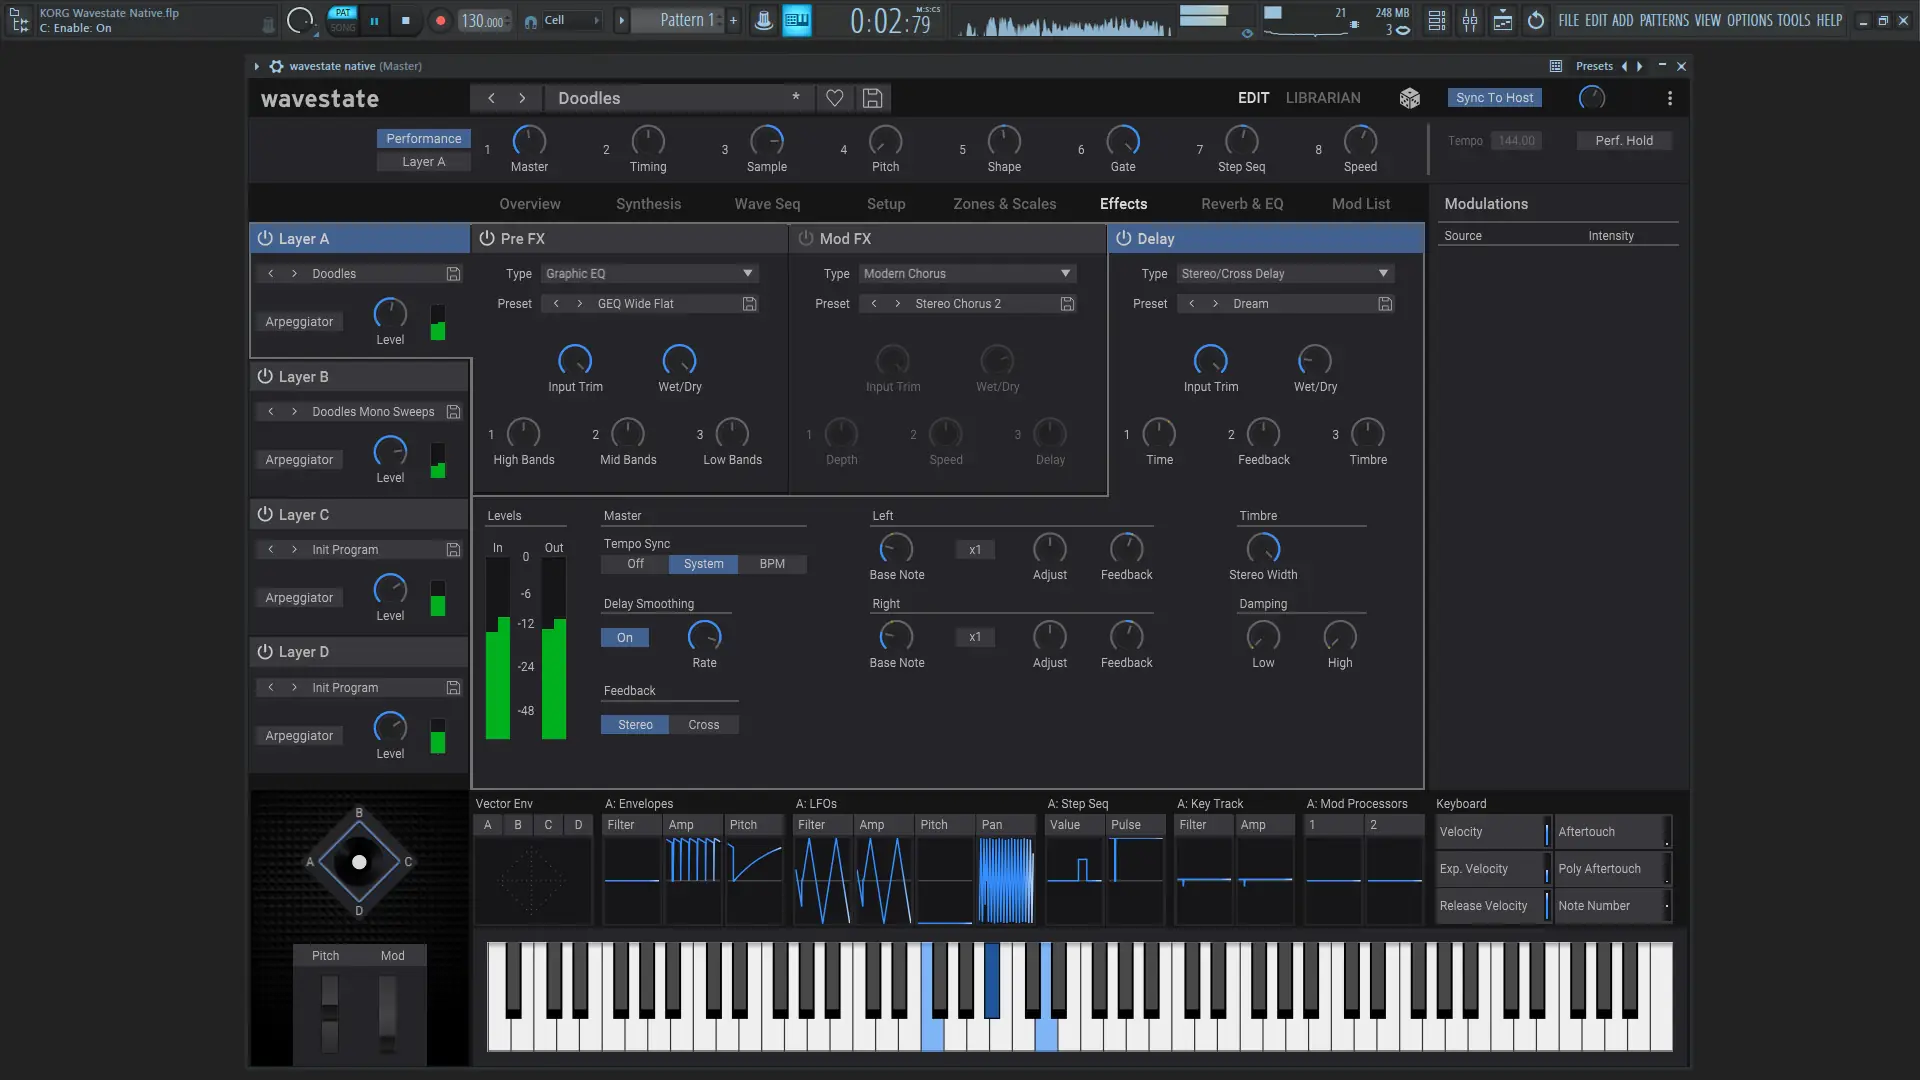Open the three-dot options menu
Image resolution: width=1920 pixels, height=1080 pixels.
[1669, 98]
